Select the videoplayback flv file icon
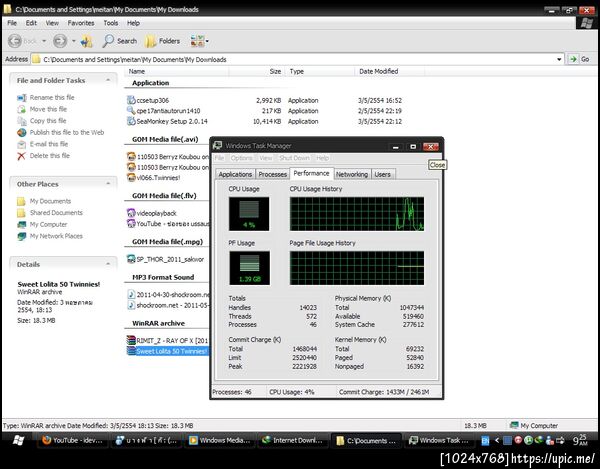 click(x=131, y=213)
